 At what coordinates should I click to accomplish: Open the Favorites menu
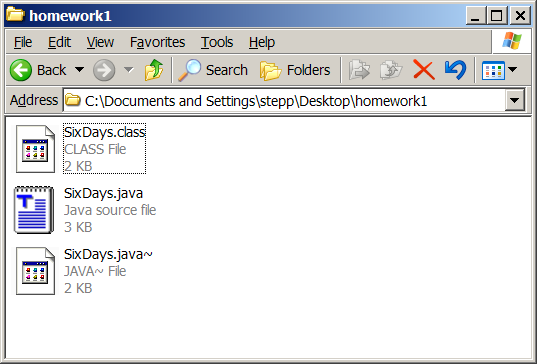tap(157, 42)
